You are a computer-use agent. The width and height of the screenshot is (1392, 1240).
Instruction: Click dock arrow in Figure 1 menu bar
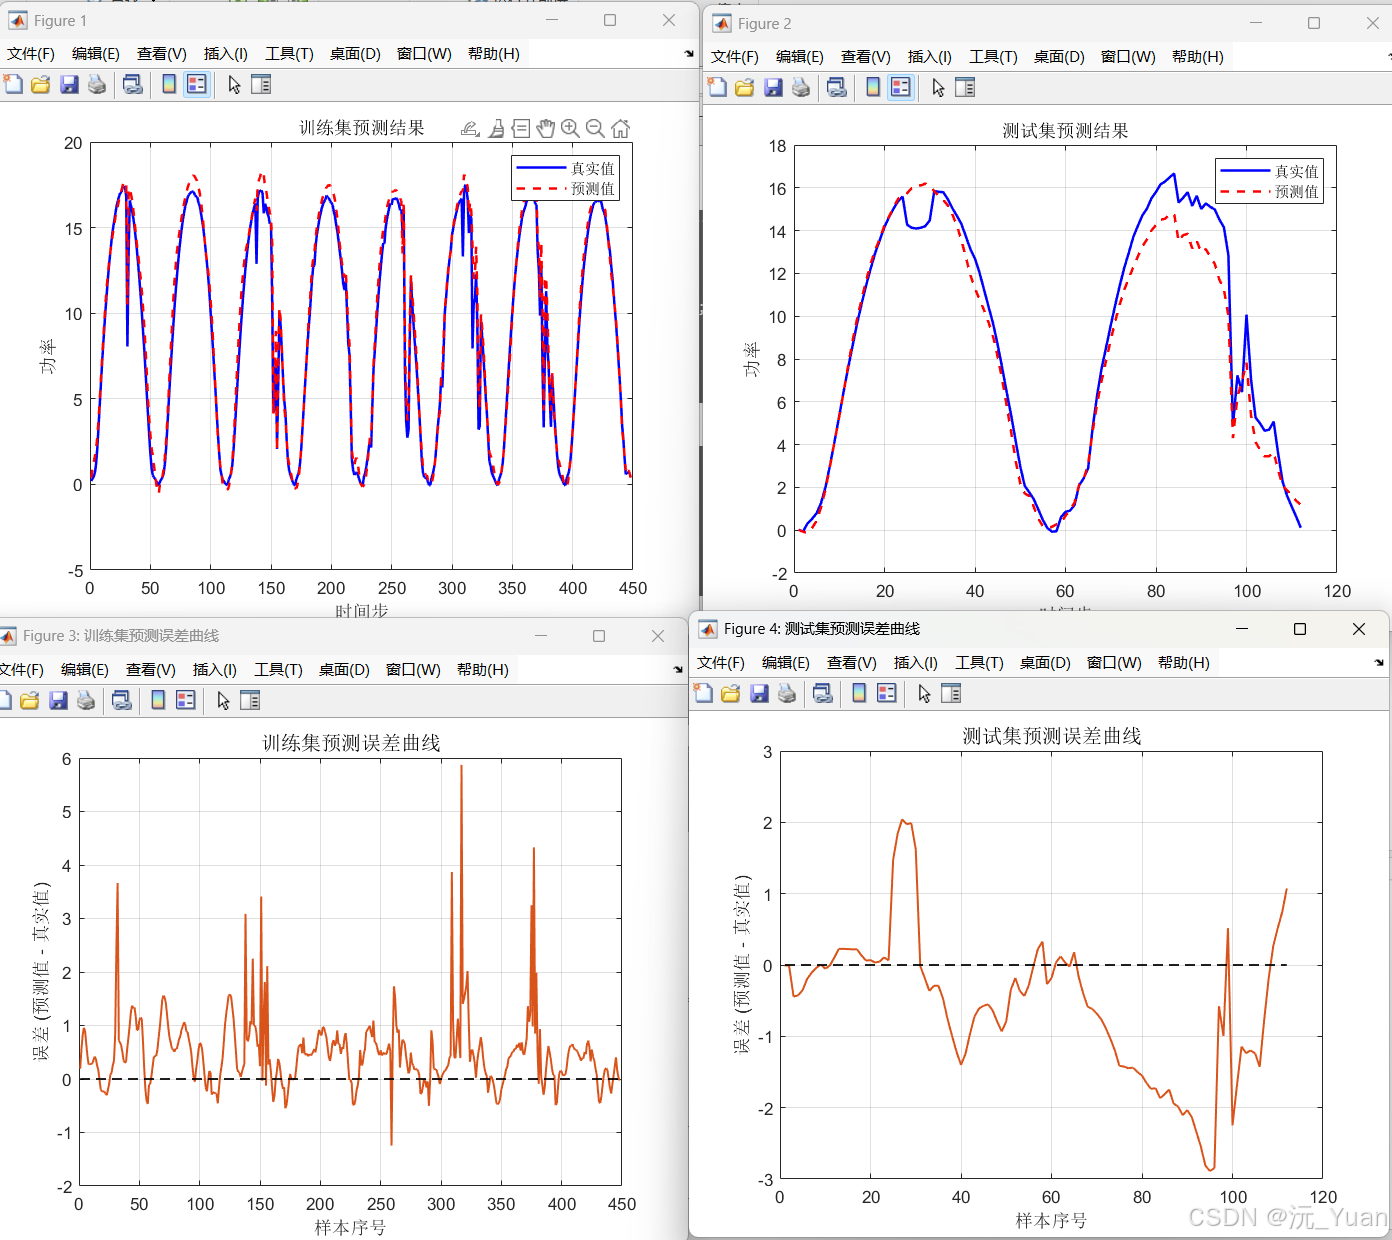pyautogui.click(x=689, y=54)
